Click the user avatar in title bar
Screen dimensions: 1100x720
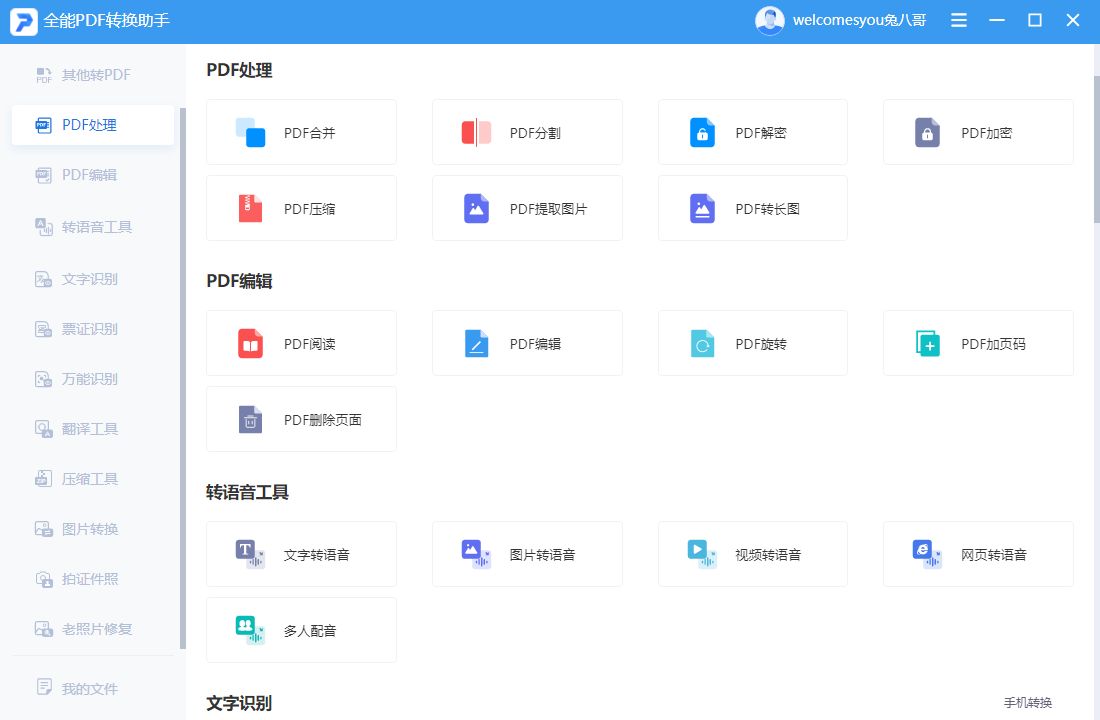coord(770,20)
